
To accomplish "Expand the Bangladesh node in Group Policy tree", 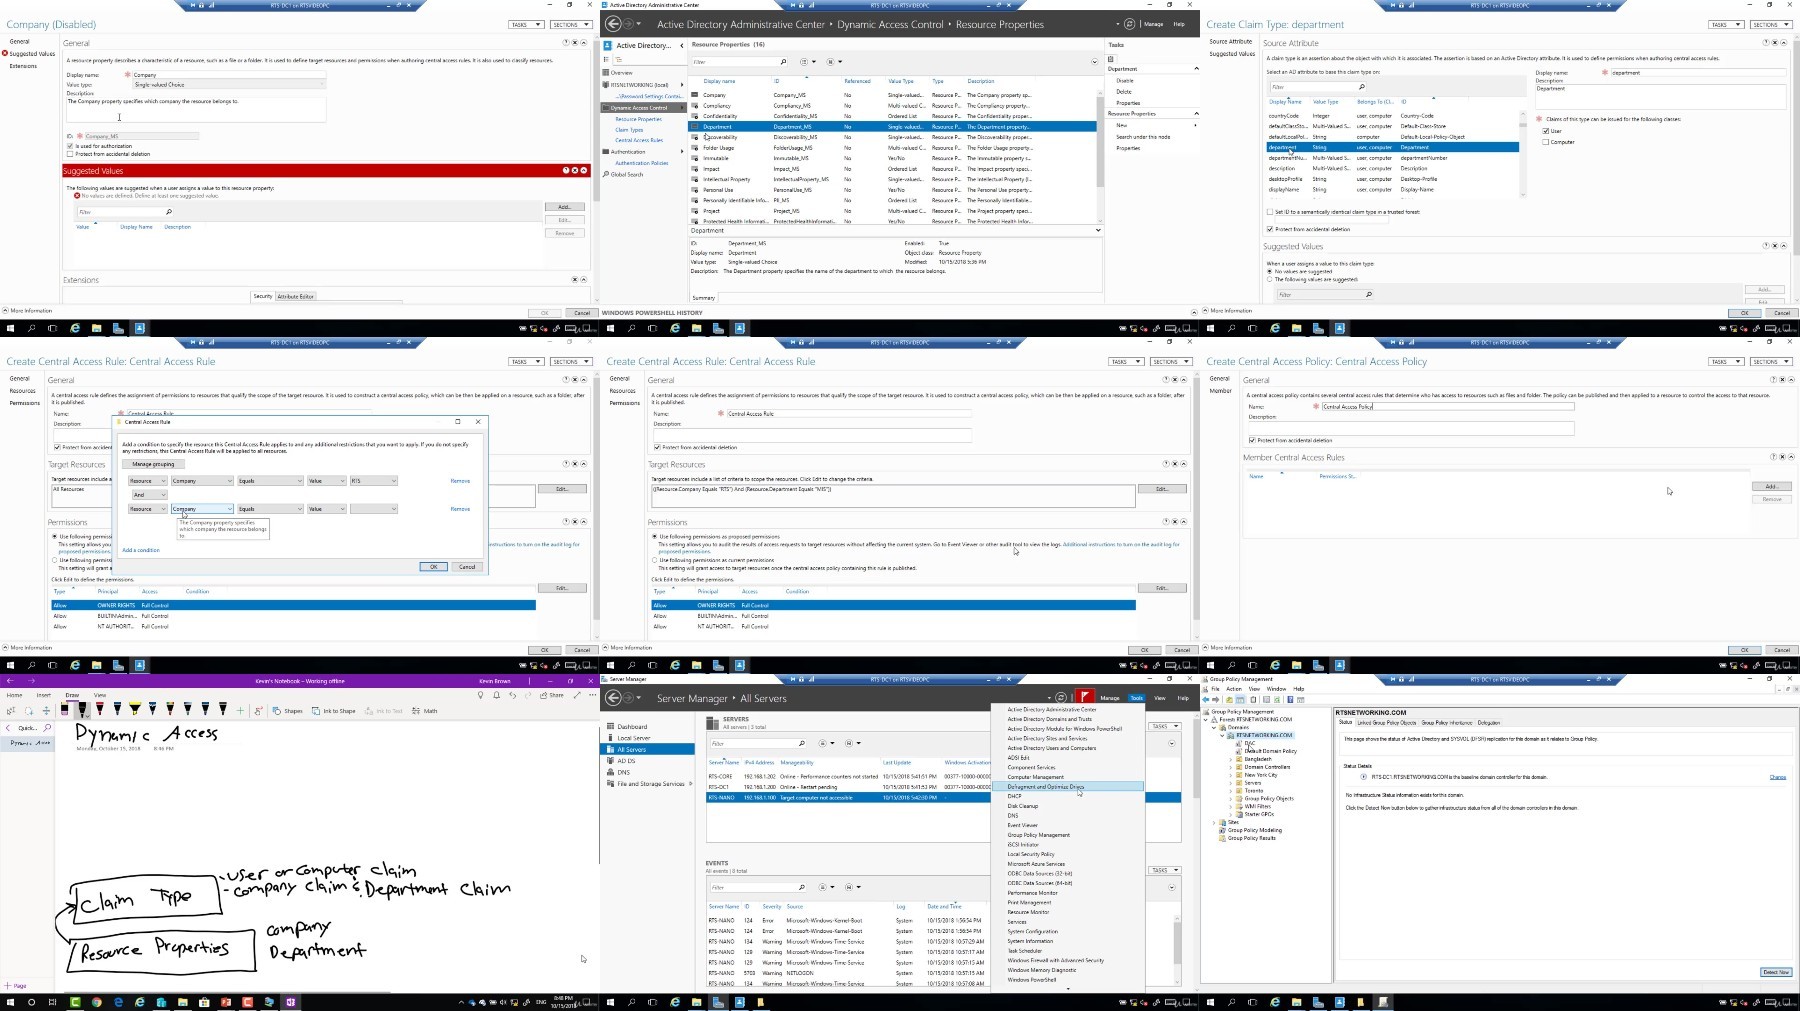I will 1231,759.
